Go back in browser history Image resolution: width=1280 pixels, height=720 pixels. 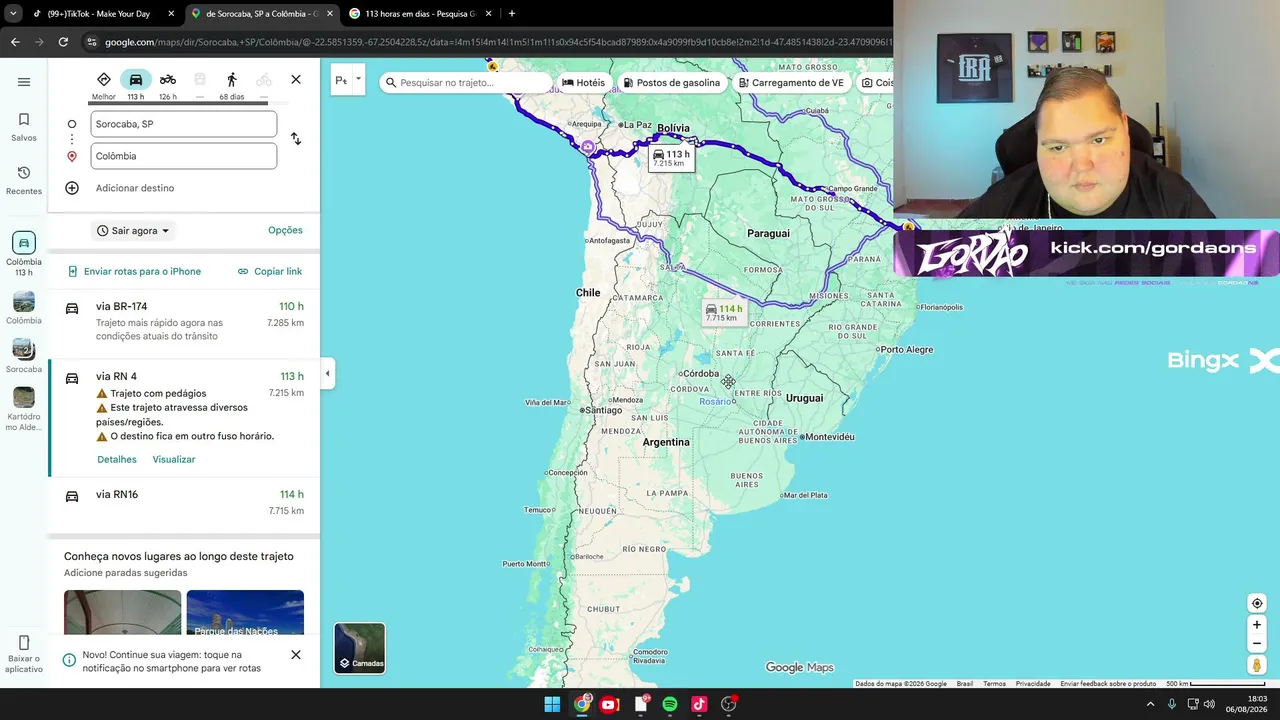(15, 42)
